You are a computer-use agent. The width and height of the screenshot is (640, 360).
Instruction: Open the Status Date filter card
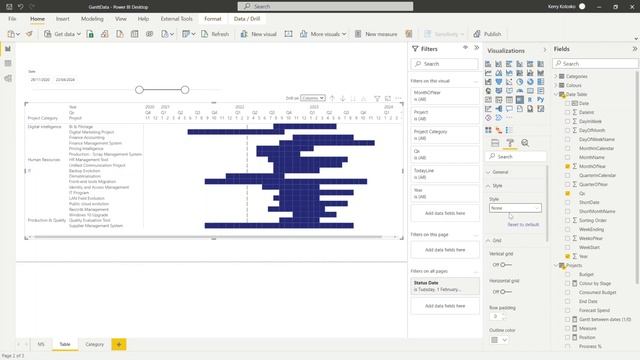point(445,286)
